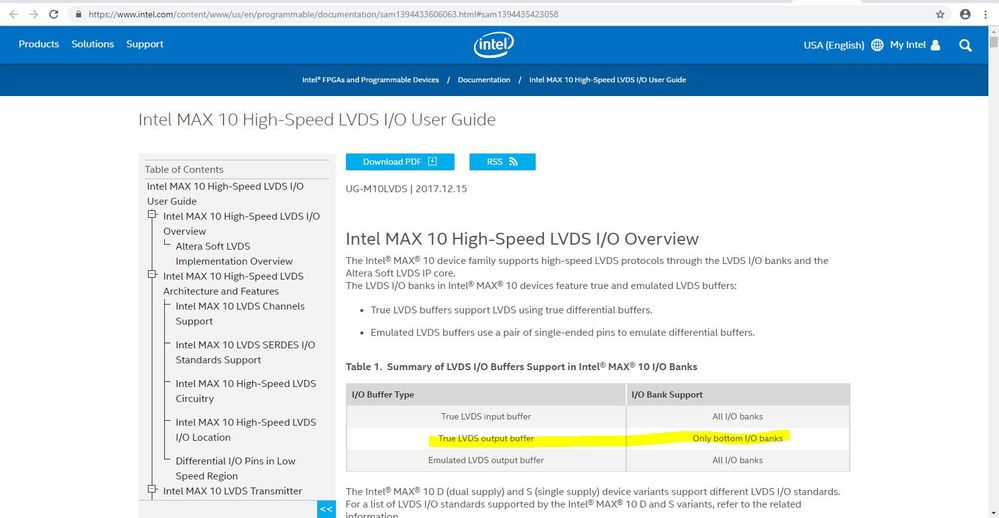Collapse the Intel MAX 10 High-Speed LVDS I/O Overview tree node
The image size is (999, 518).
point(152,215)
